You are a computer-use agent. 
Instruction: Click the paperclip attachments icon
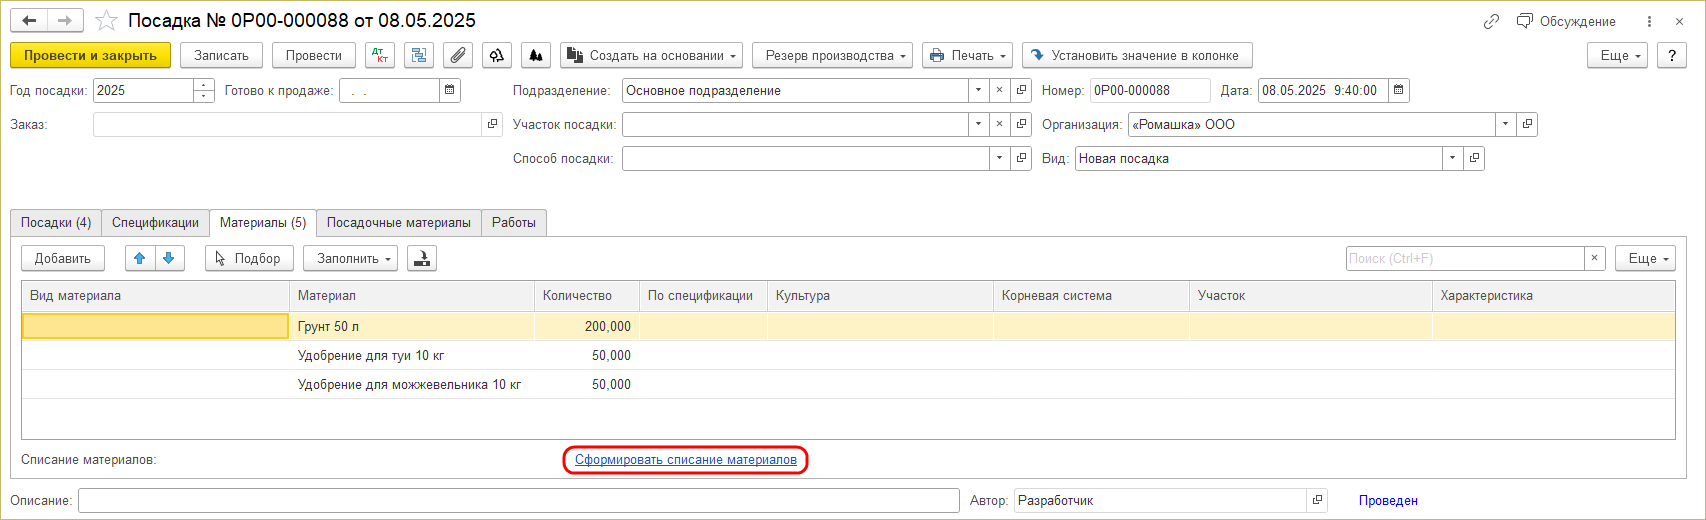(x=457, y=56)
